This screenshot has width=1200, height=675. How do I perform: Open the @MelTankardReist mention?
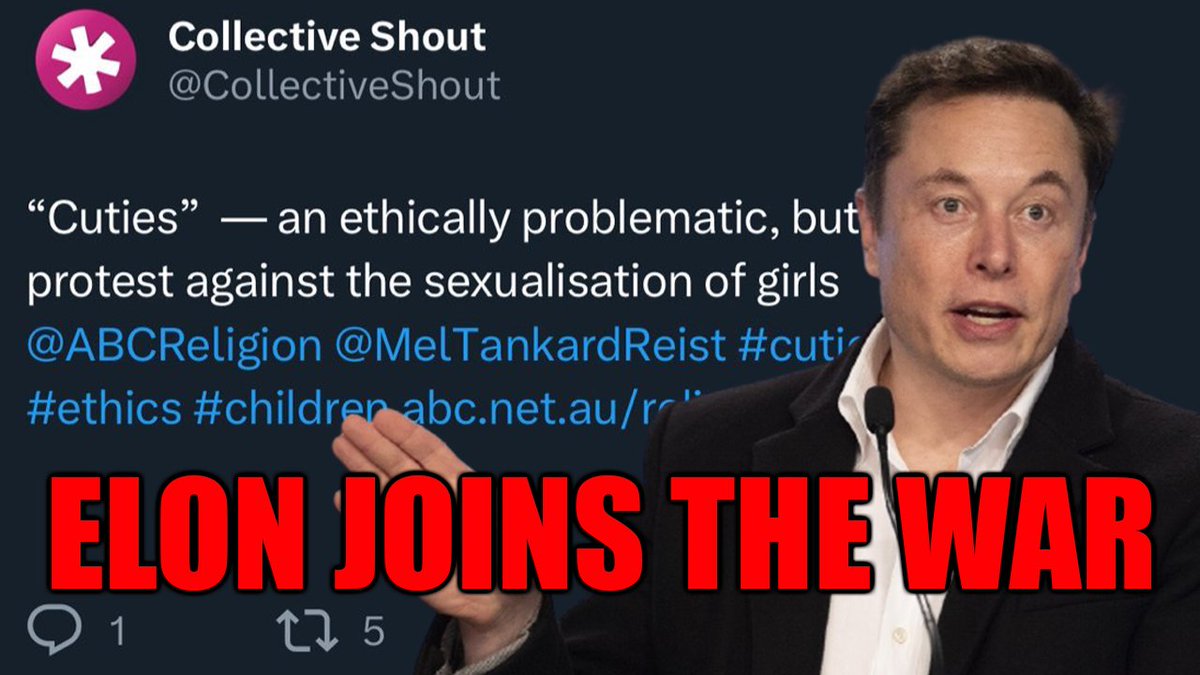click(531, 346)
